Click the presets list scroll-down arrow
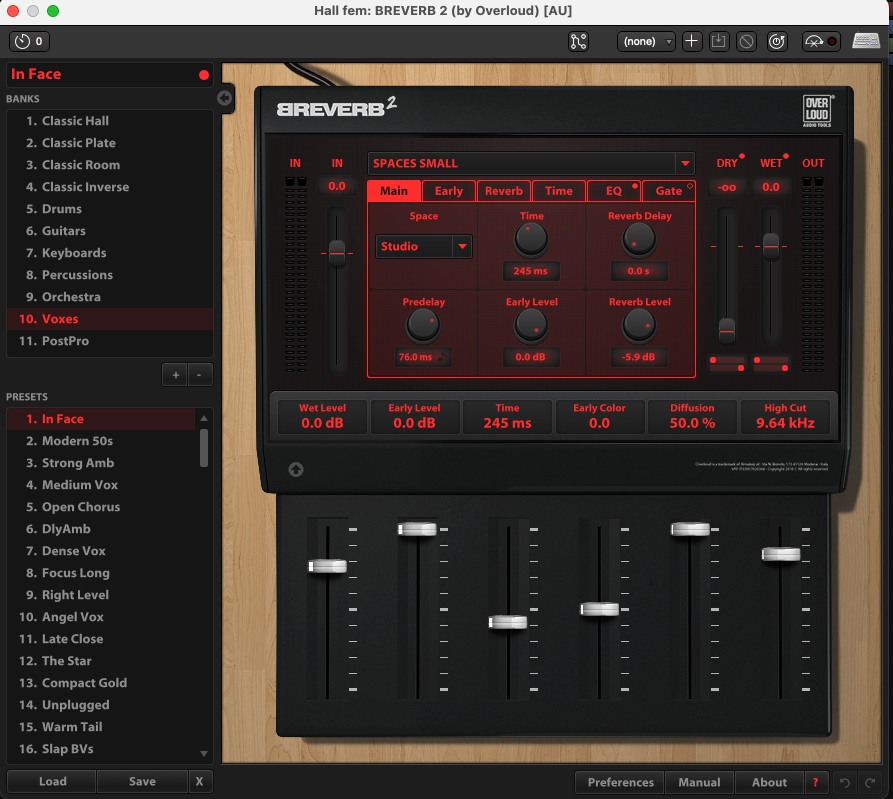Image resolution: width=893 pixels, height=799 pixels. point(204,753)
